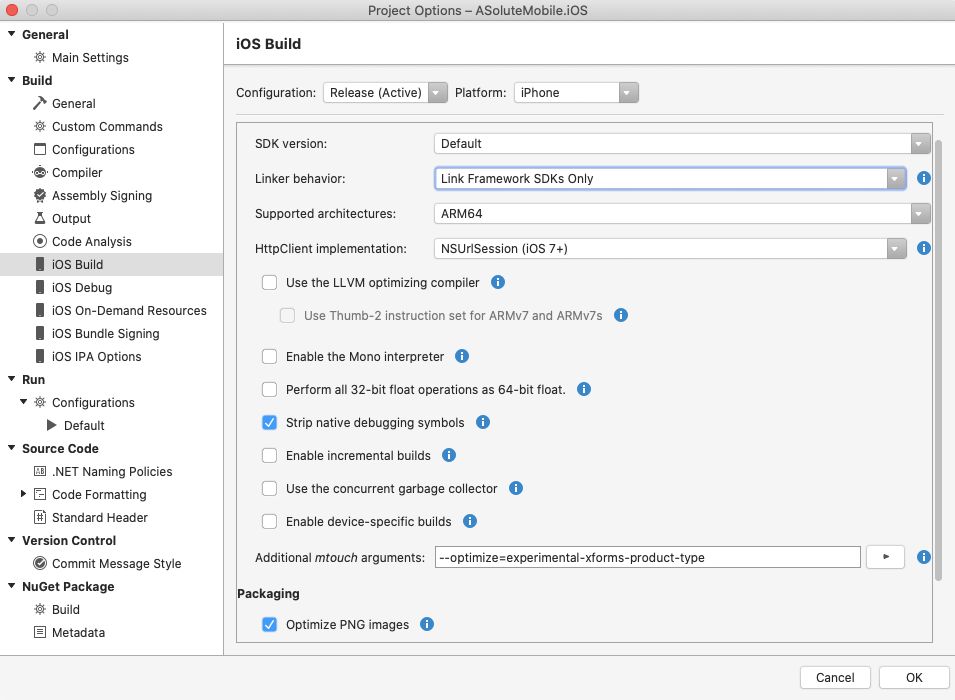Open the Configuration dropdown
Viewport: 955px width, 700px height.
[385, 93]
